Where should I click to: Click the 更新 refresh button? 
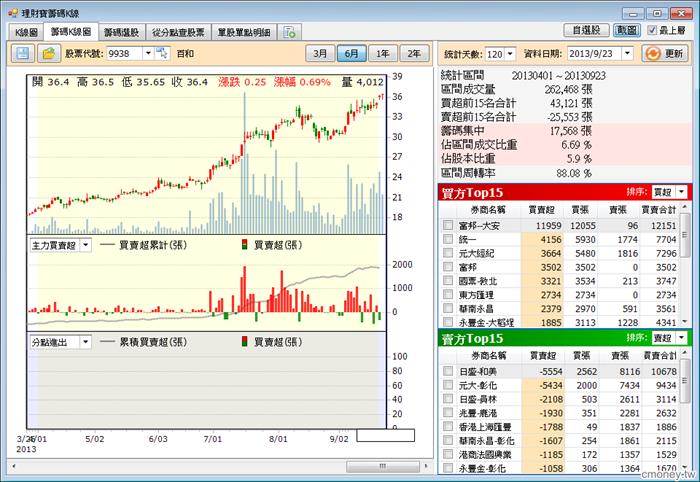[666, 54]
